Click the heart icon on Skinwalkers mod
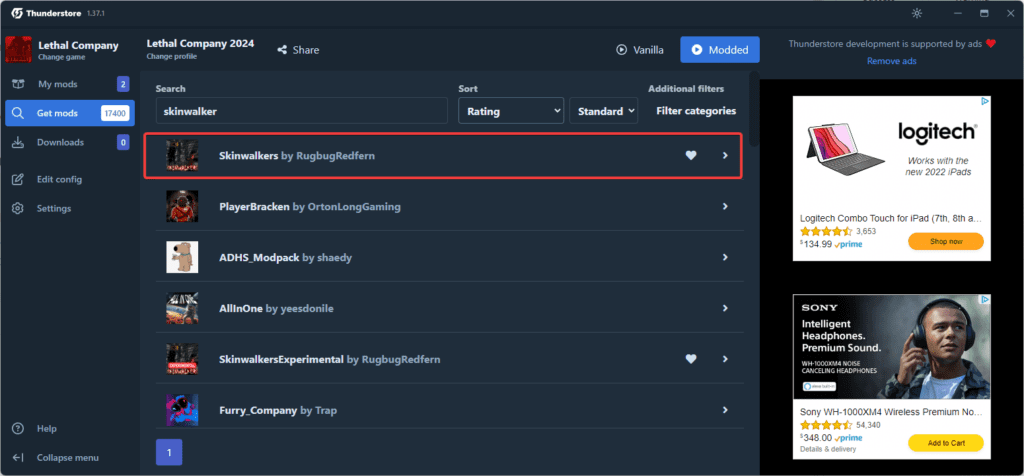 (690, 156)
